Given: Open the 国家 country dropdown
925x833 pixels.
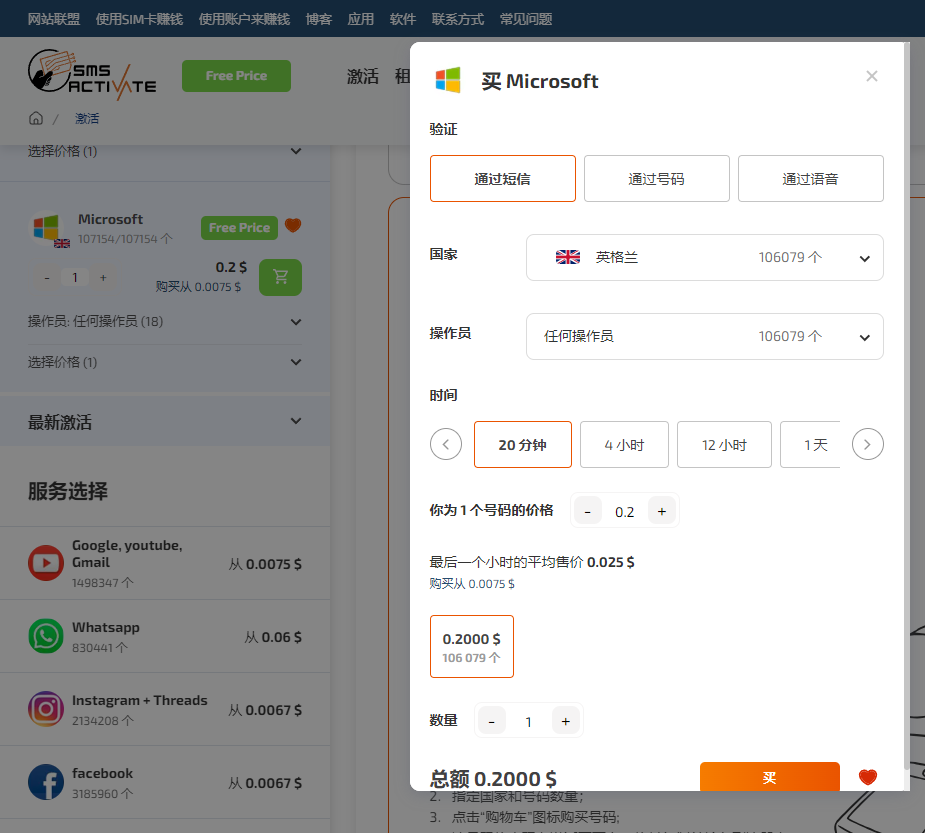Looking at the screenshot, I should (704, 258).
